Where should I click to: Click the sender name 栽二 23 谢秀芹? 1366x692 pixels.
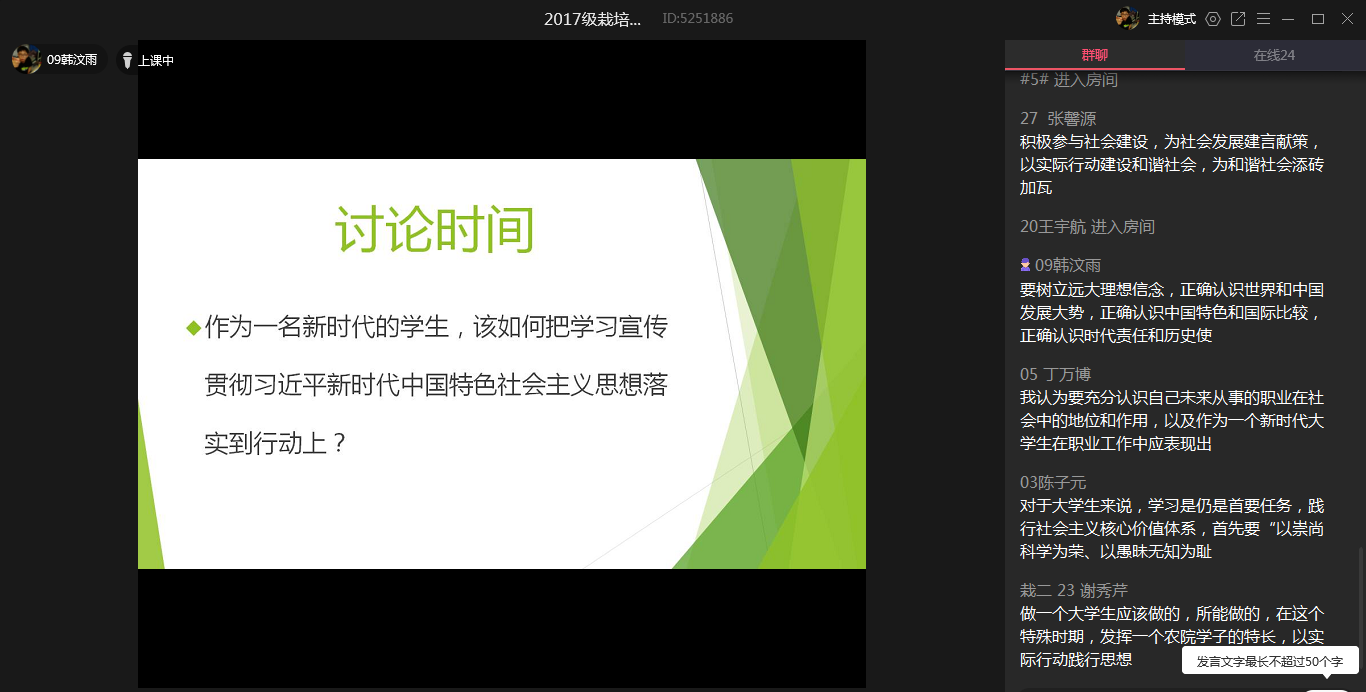(1074, 591)
